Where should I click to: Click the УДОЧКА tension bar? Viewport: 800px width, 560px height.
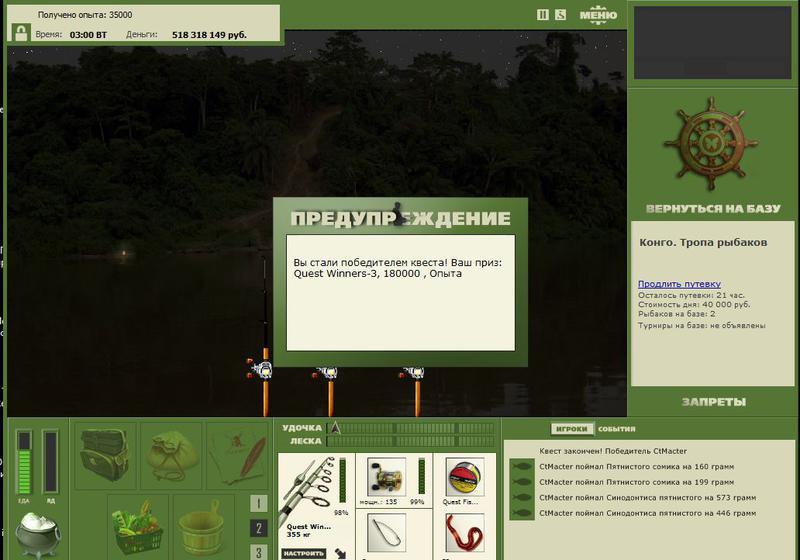pyautogui.click(x=411, y=428)
